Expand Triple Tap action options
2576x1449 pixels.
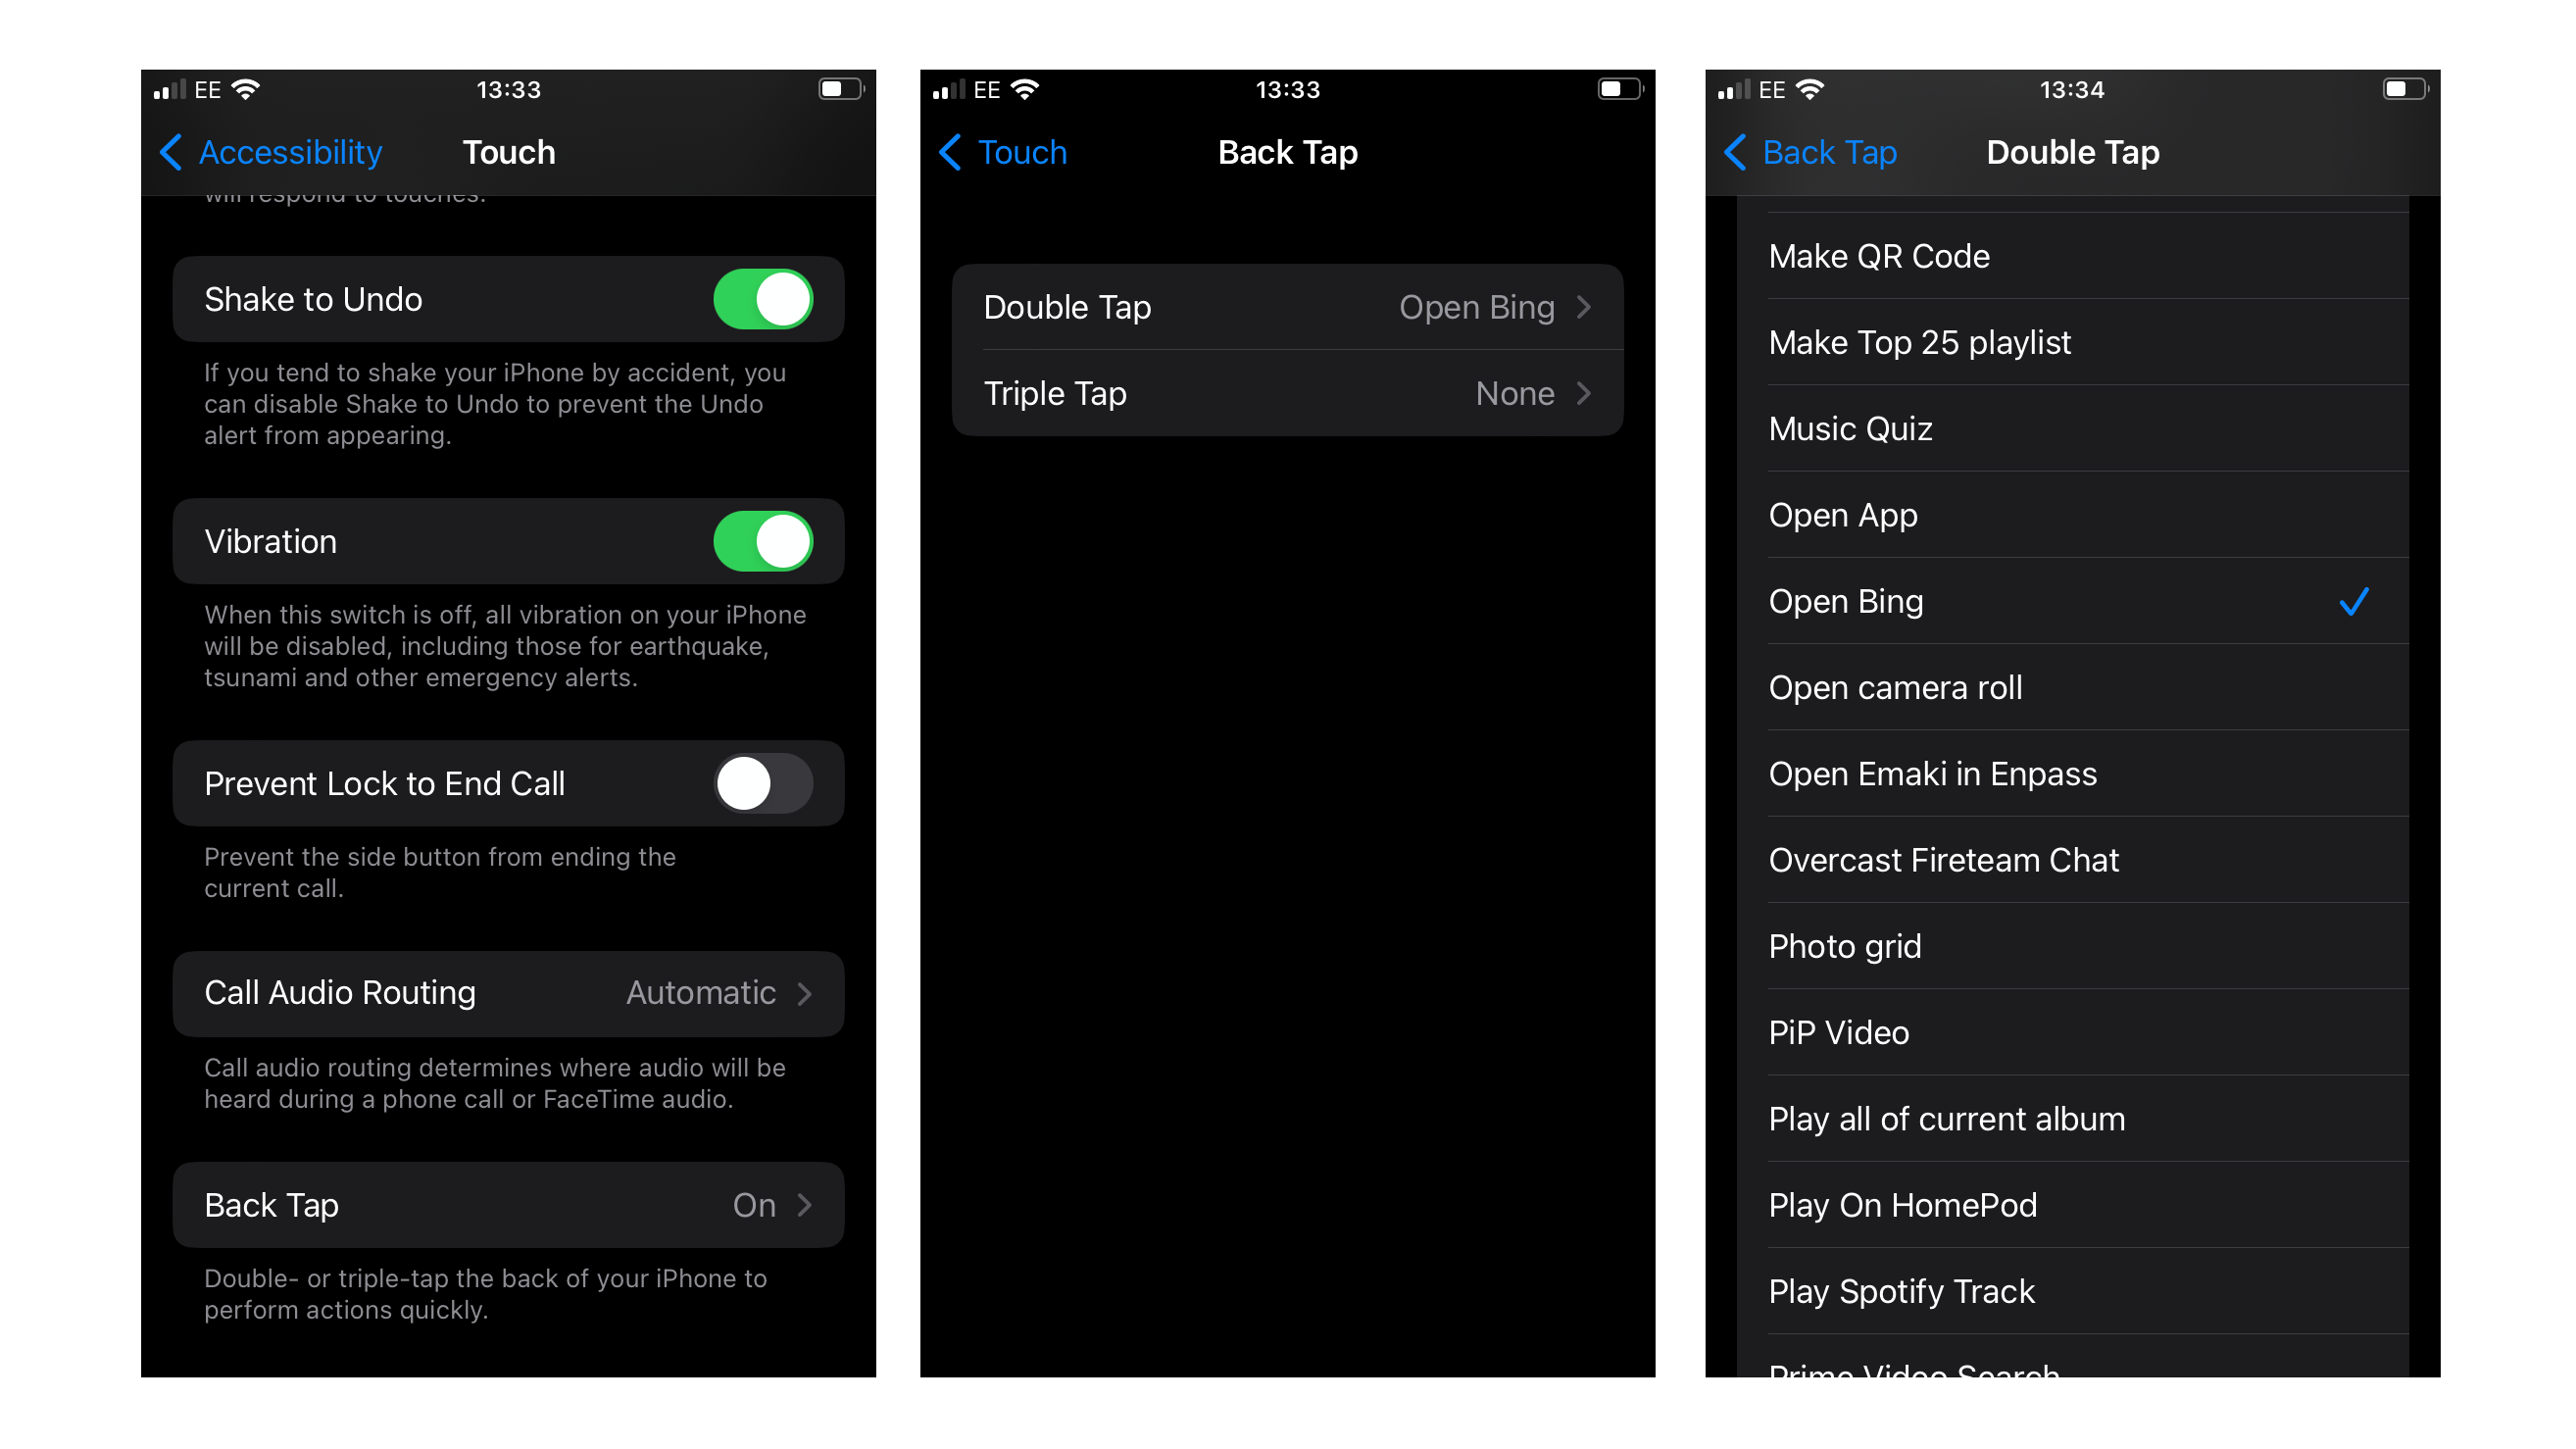click(x=1286, y=393)
